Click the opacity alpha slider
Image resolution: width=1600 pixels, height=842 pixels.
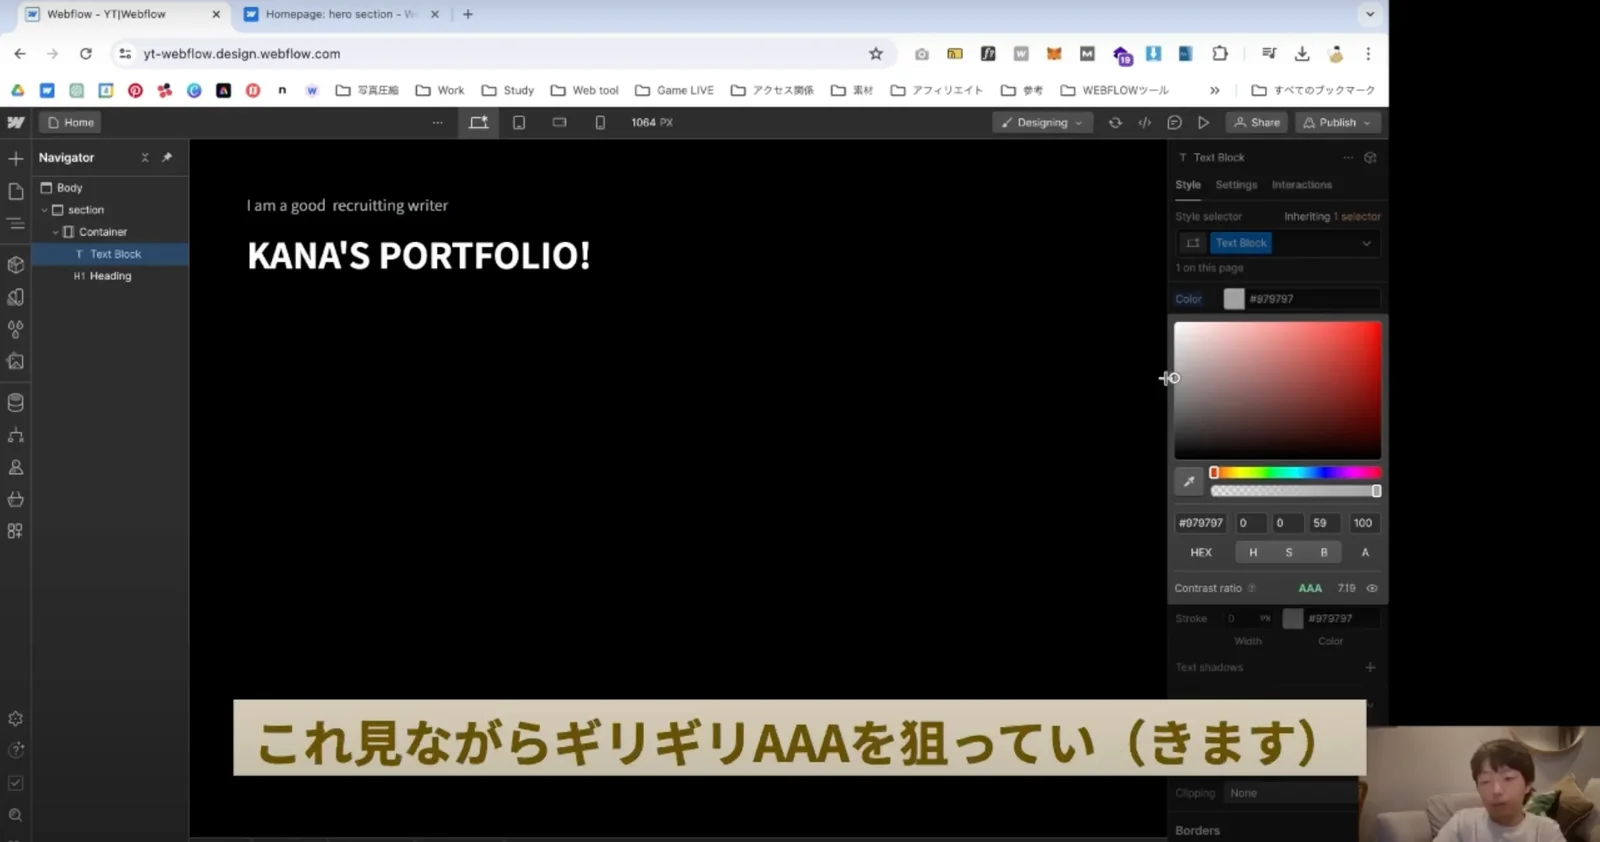pos(1295,491)
